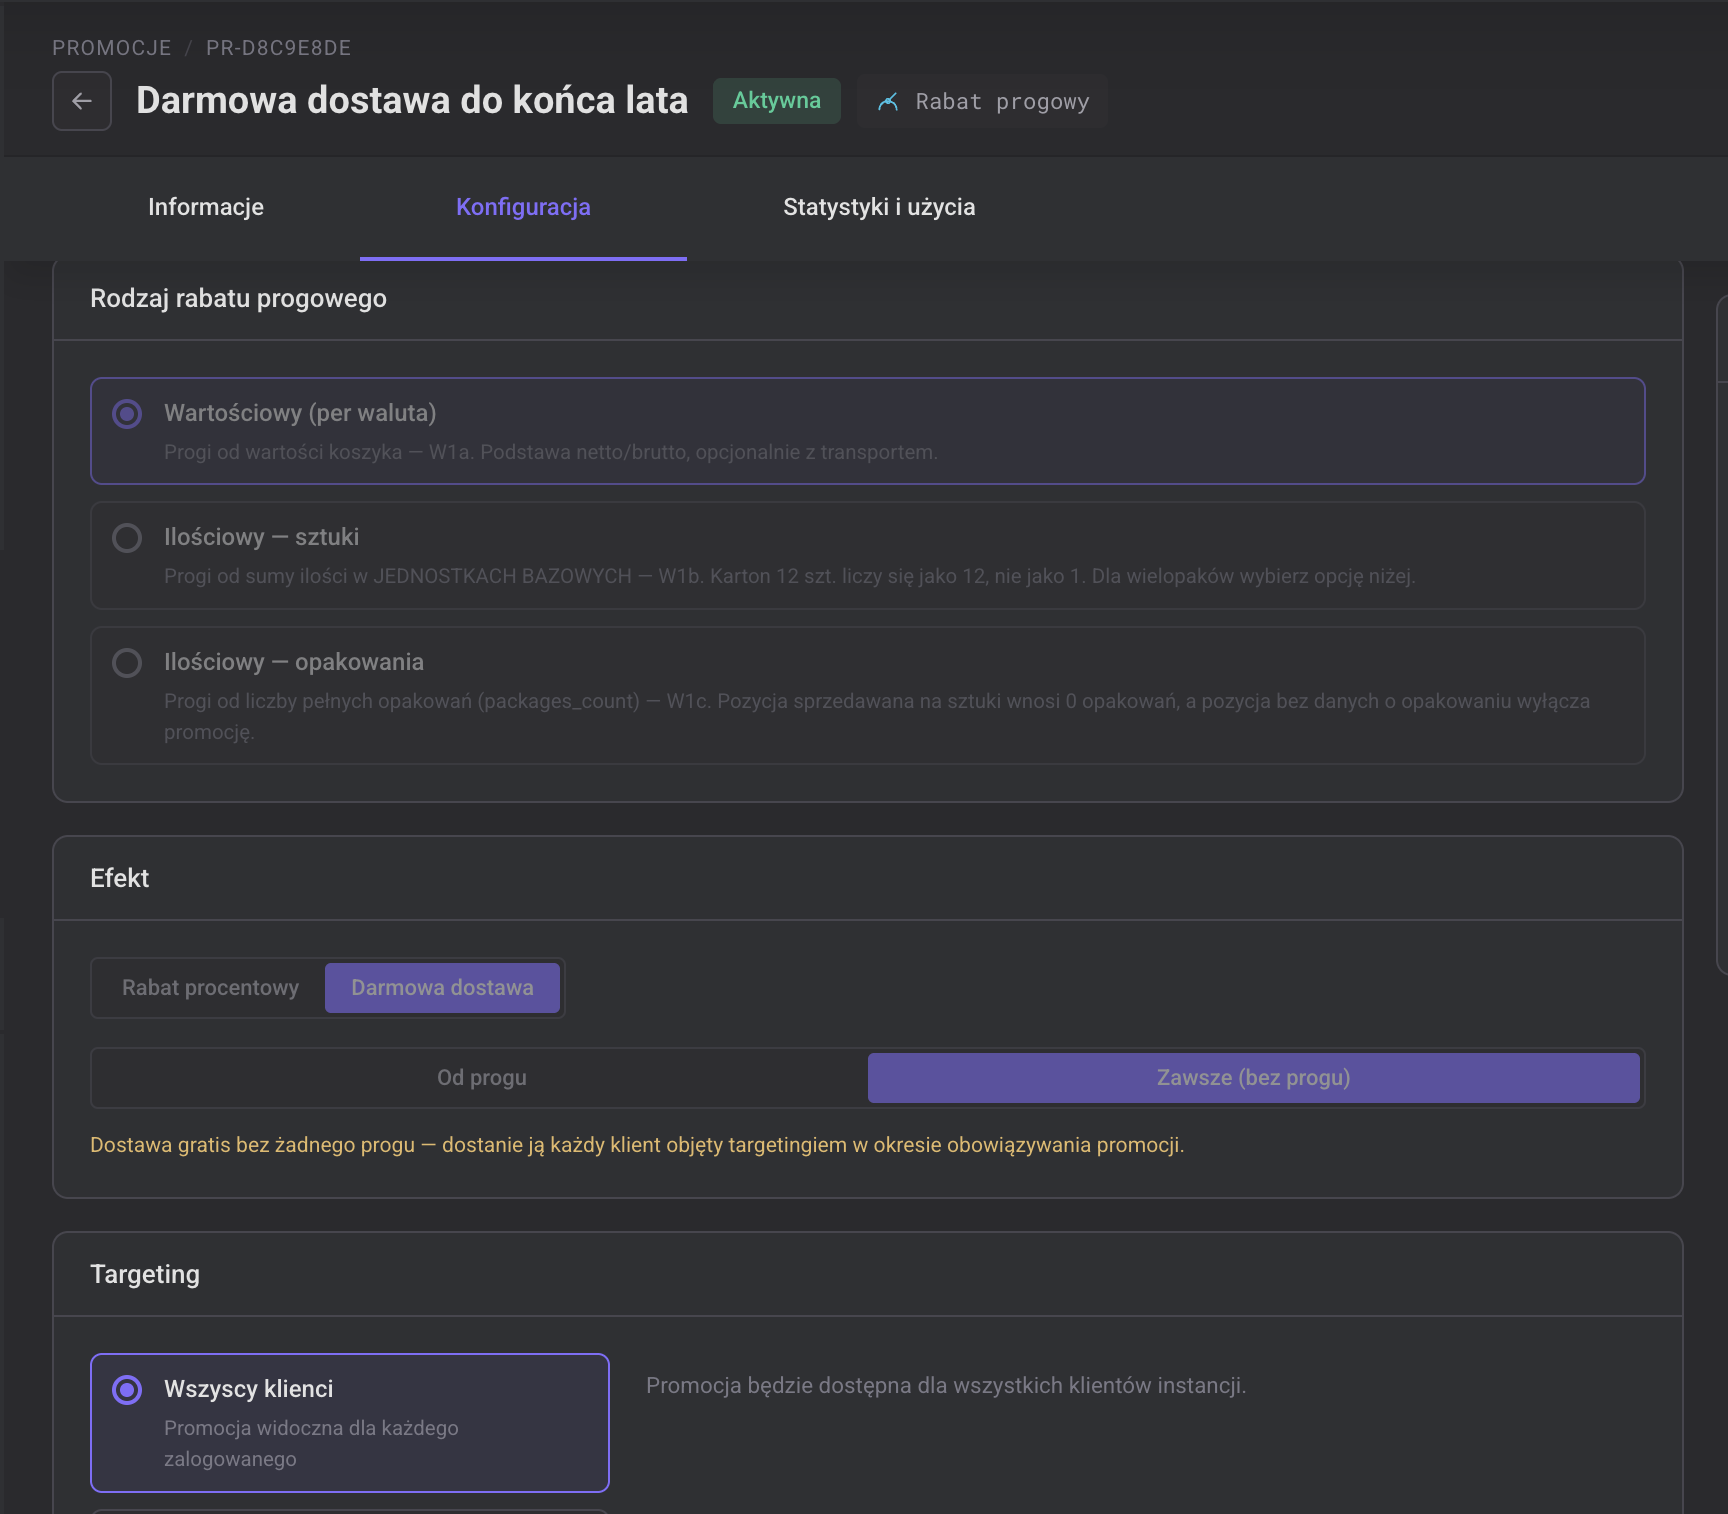Screen dimensions: 1728x1514
Task: Select the Ilościowy — sztuki radio option
Action: point(127,538)
